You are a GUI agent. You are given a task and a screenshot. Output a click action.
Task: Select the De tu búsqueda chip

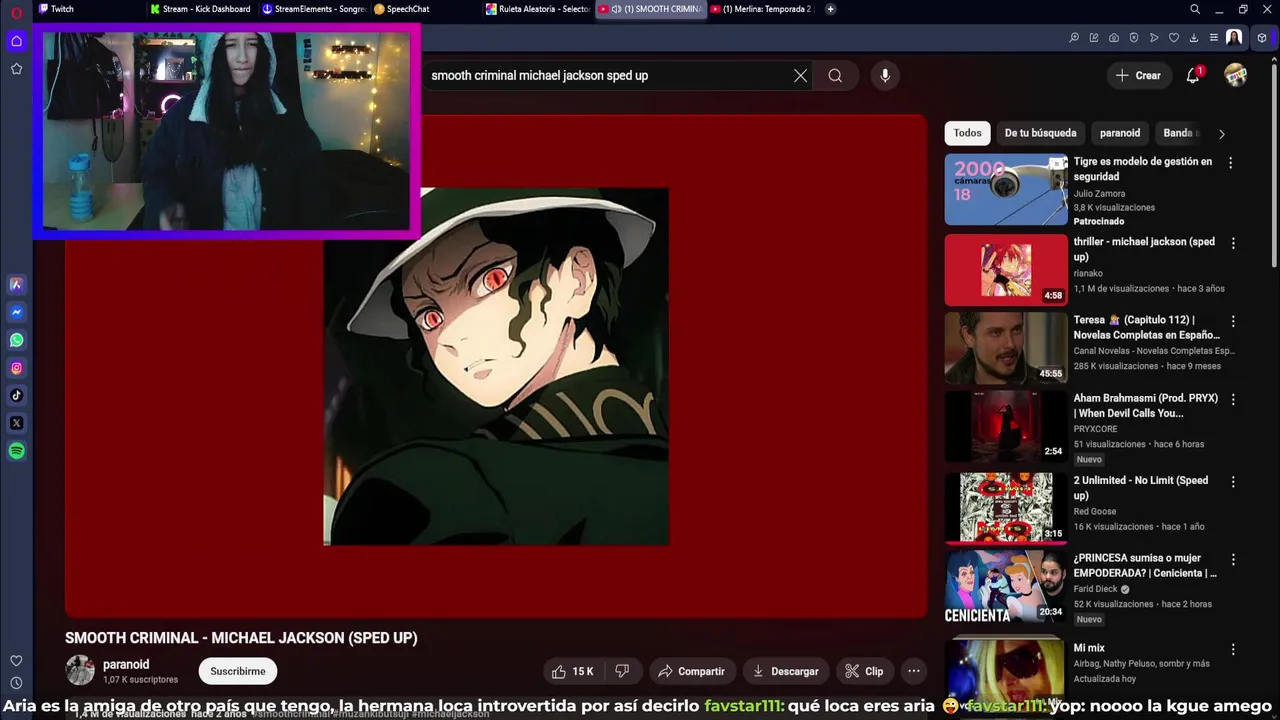coord(1040,133)
